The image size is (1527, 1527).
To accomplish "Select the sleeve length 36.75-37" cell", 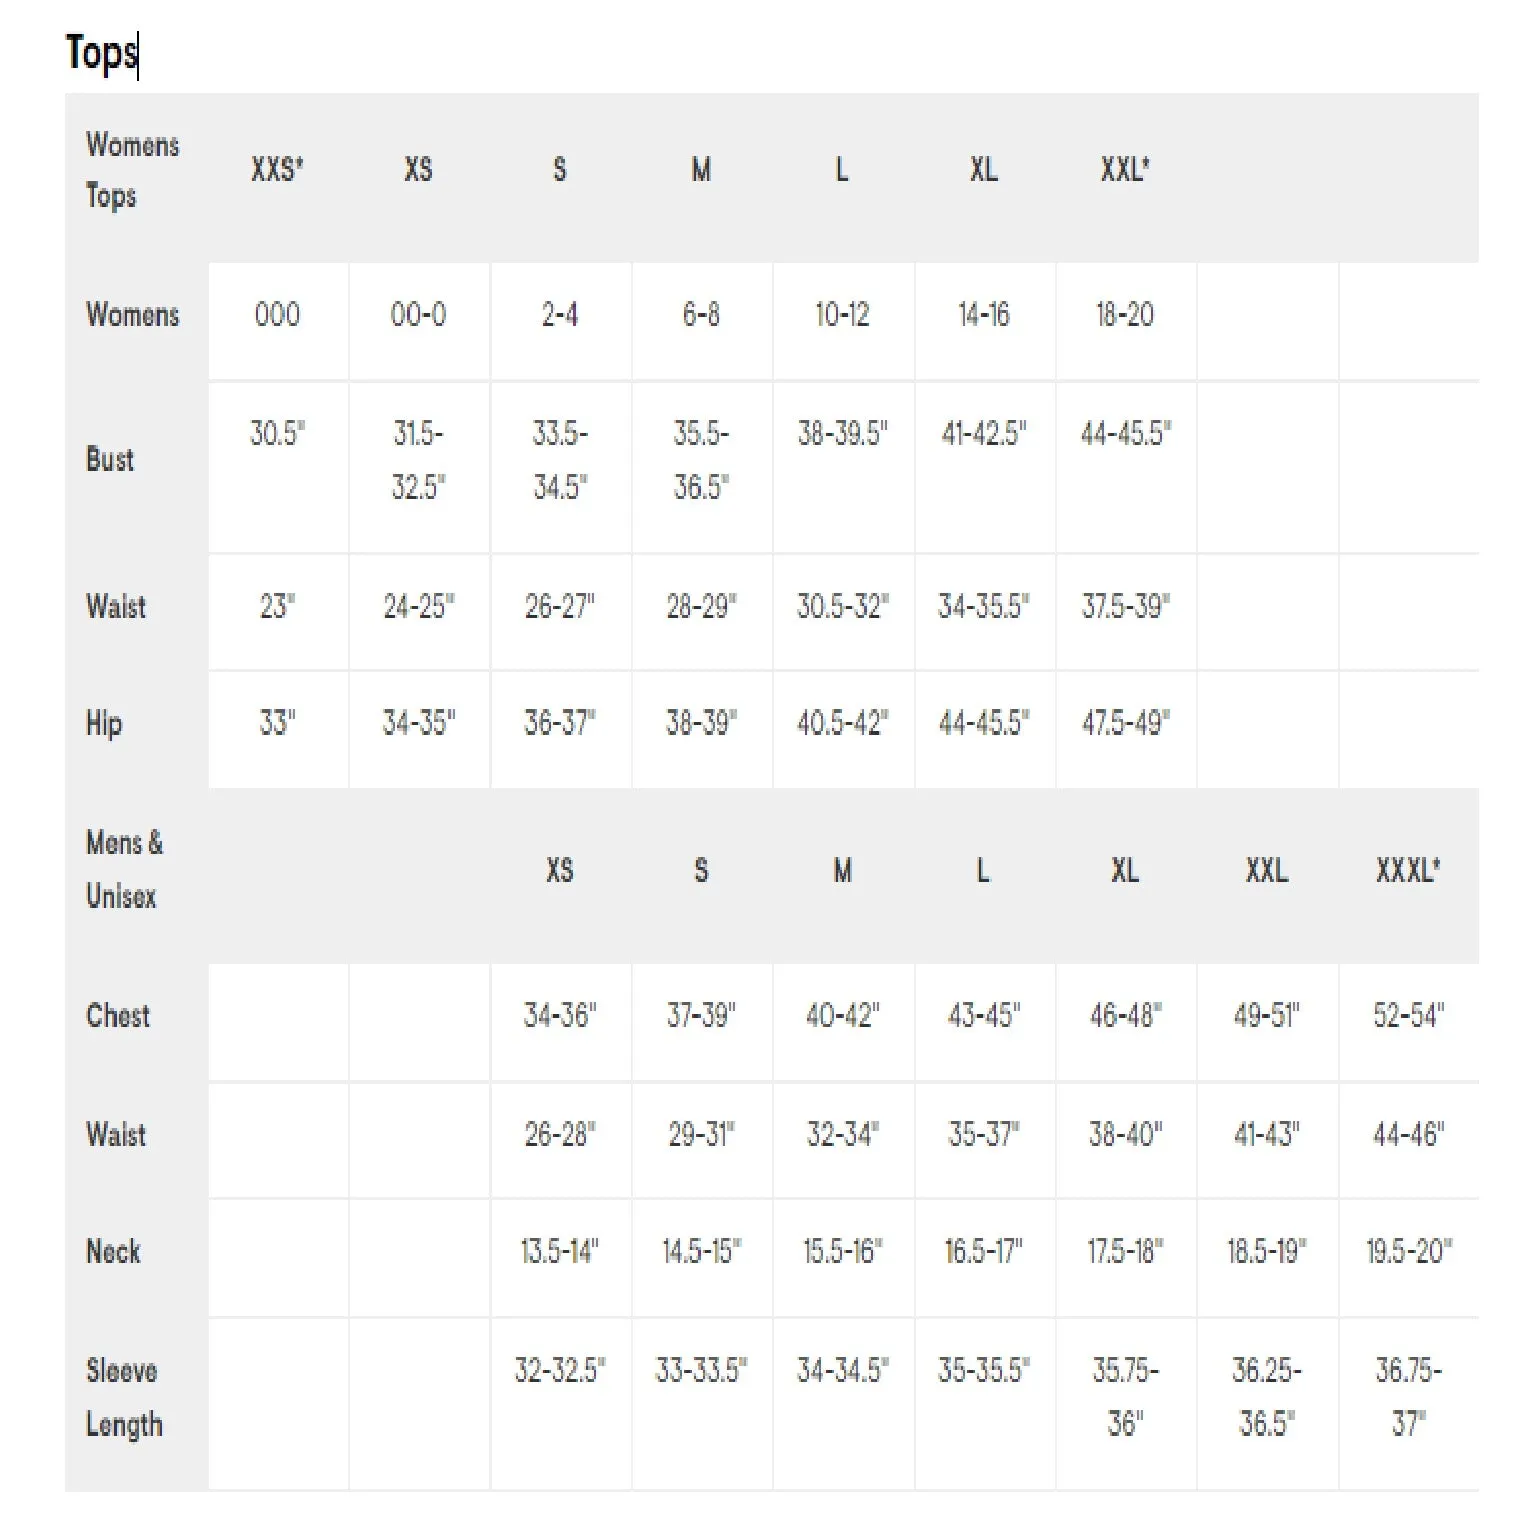I will 1408,1396.
